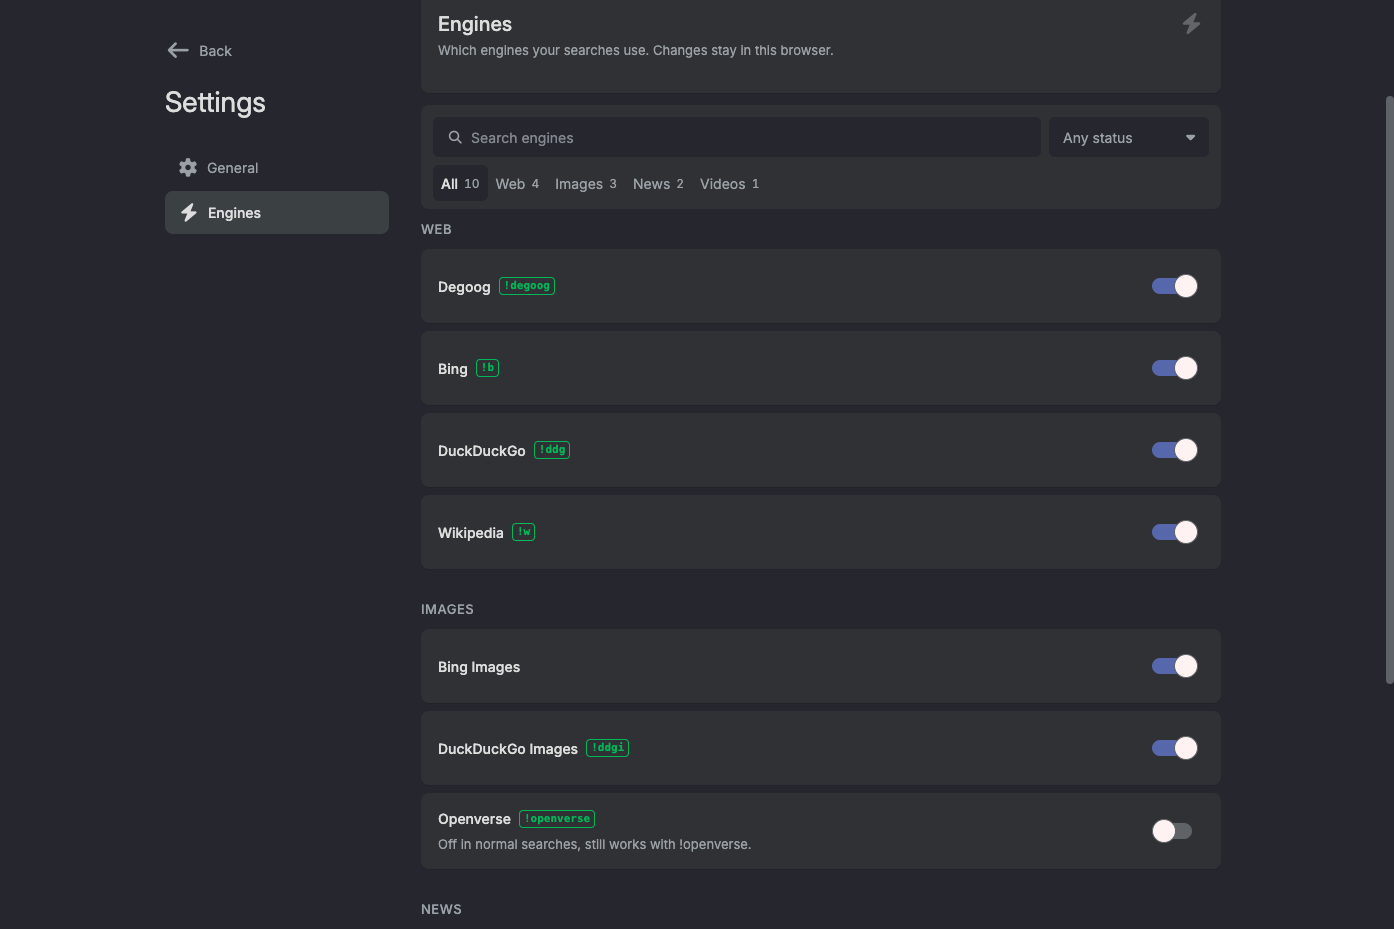
Task: Click the !ddgi bang badge
Action: pos(607,748)
